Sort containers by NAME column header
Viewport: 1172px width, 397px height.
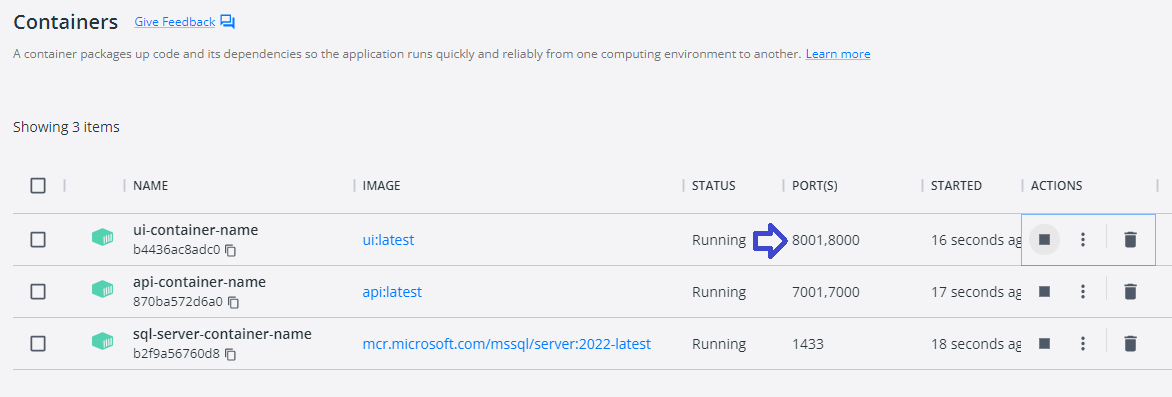pyautogui.click(x=150, y=185)
